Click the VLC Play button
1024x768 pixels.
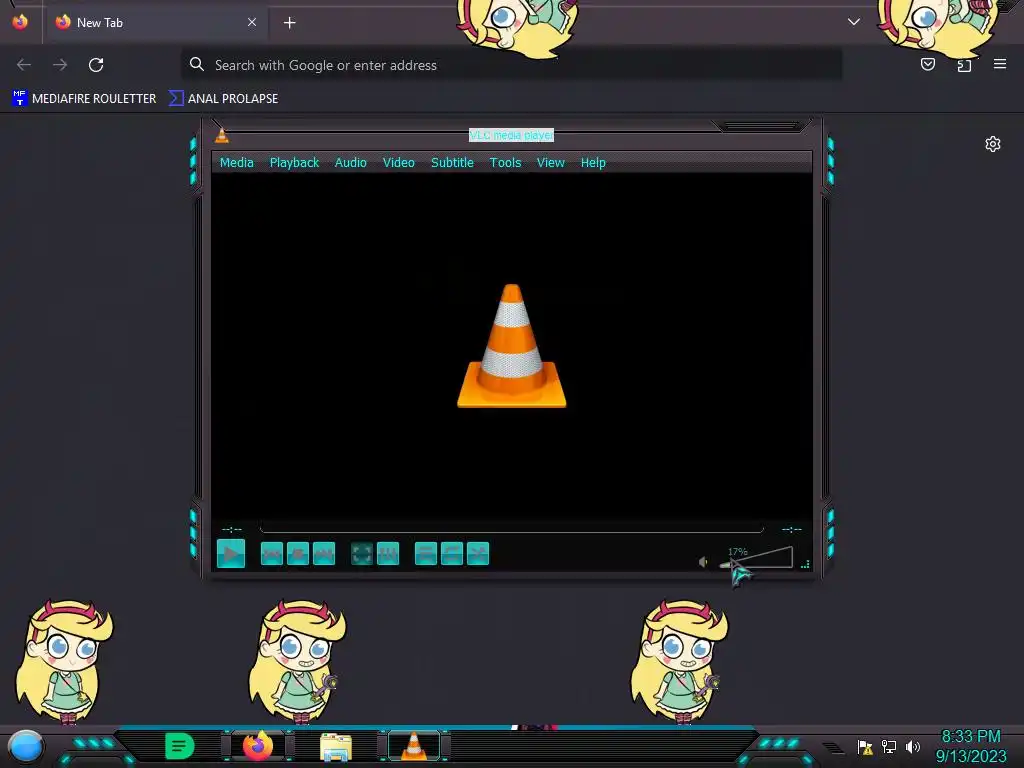click(231, 554)
